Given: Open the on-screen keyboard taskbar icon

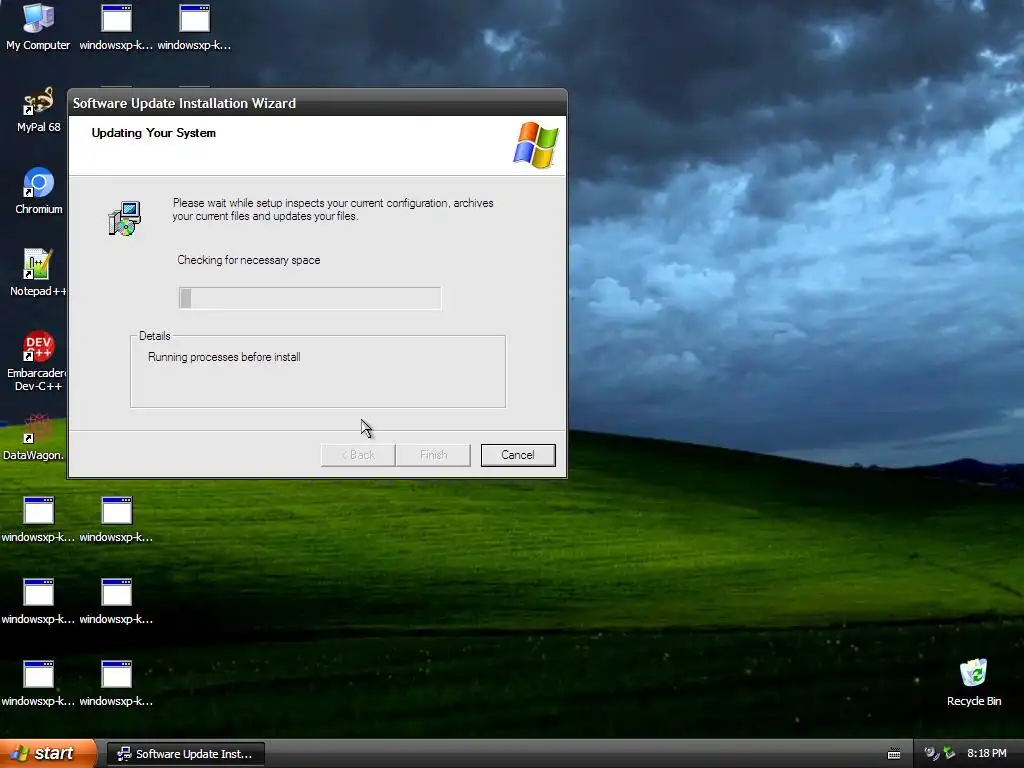Looking at the screenshot, I should (x=894, y=754).
